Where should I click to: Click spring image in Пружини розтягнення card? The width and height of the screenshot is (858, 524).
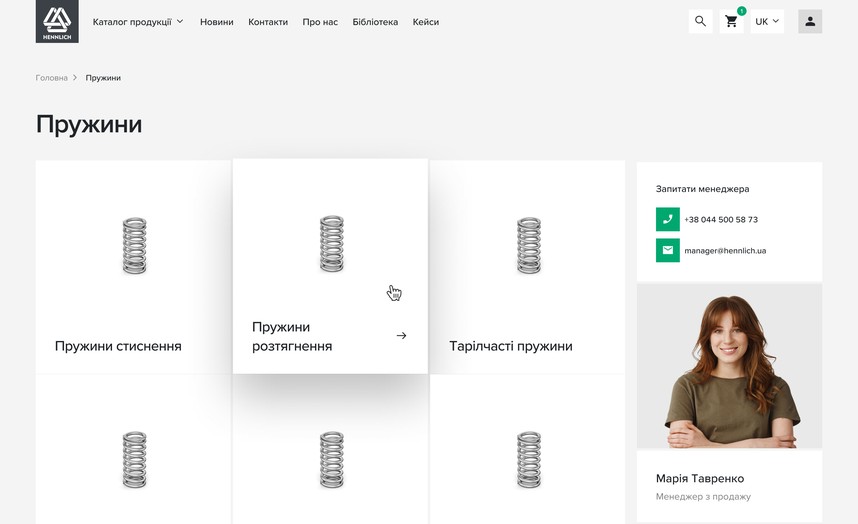(332, 243)
